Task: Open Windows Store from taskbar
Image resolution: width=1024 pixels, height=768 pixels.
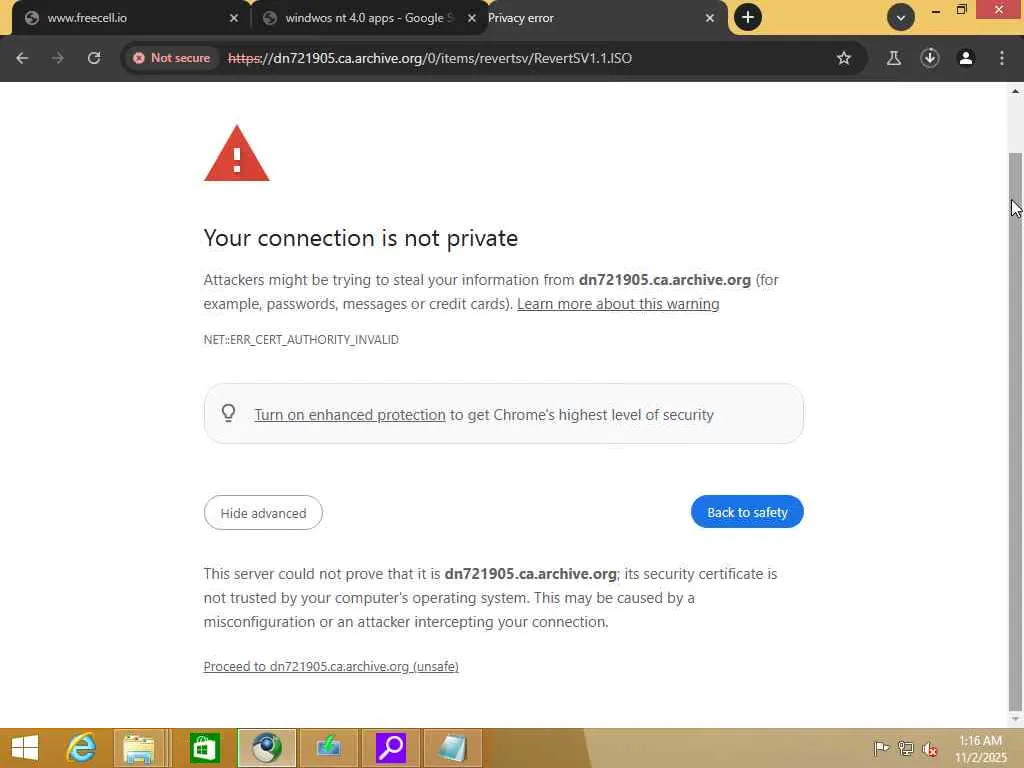Action: (x=204, y=747)
